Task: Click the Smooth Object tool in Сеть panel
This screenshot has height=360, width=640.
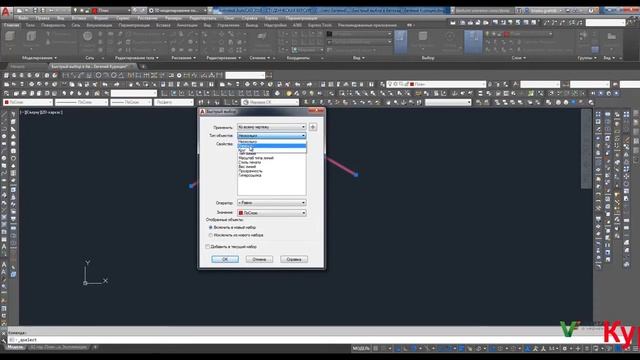Action: tap(87, 38)
